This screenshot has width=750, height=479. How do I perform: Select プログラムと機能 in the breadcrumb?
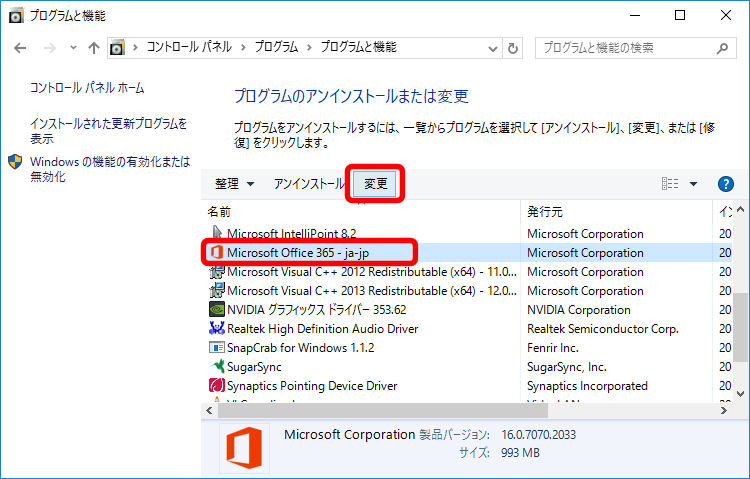(x=358, y=47)
